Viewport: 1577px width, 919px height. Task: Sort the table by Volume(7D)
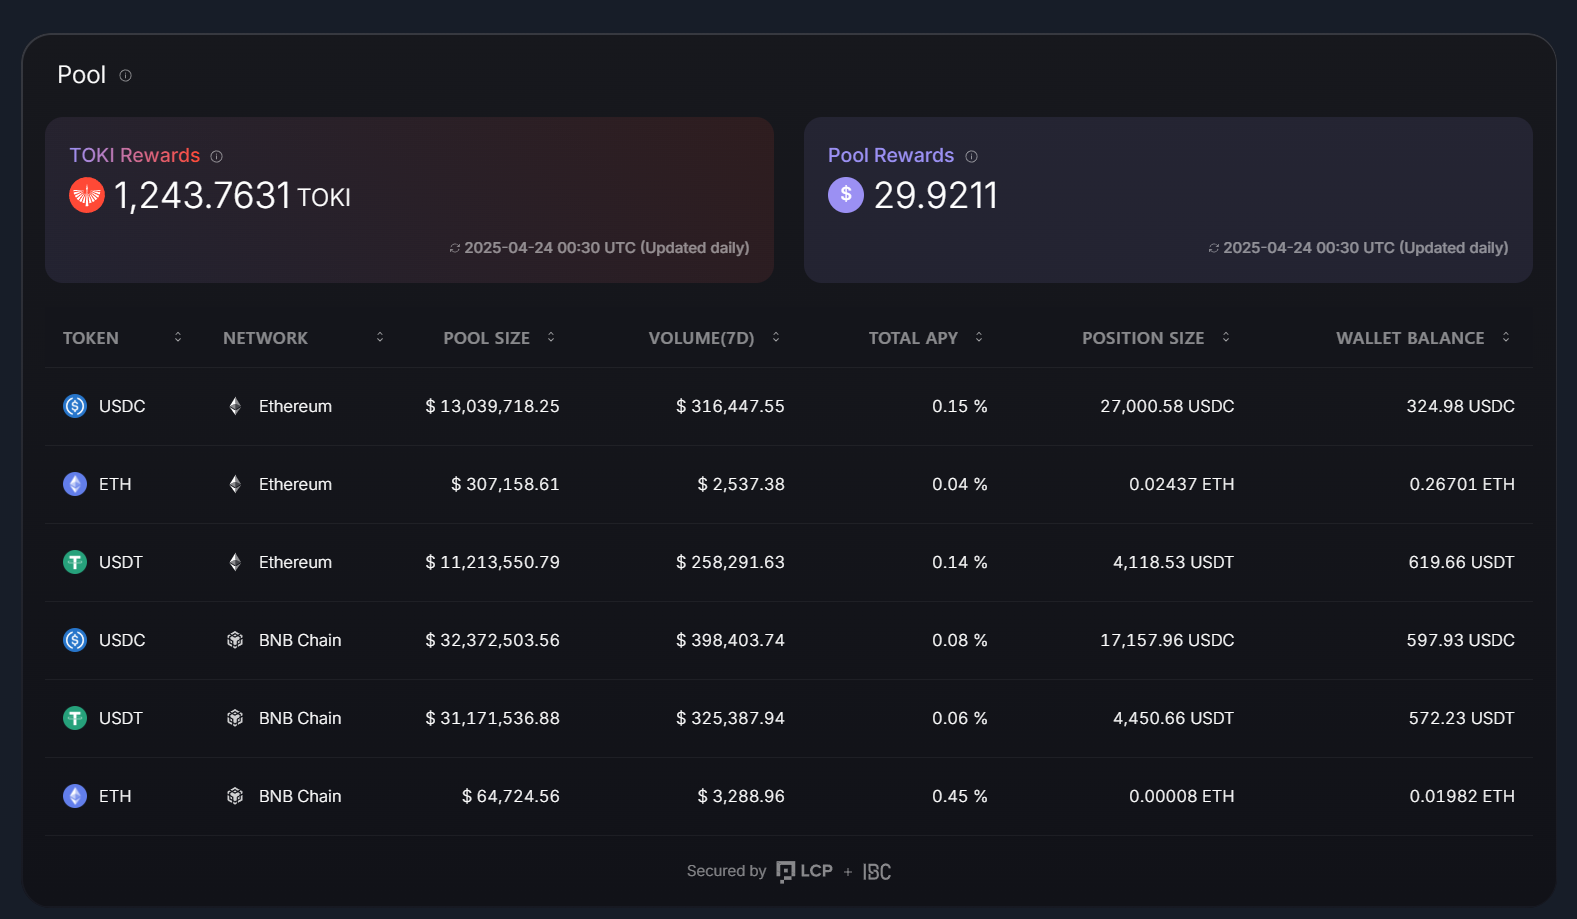point(776,337)
